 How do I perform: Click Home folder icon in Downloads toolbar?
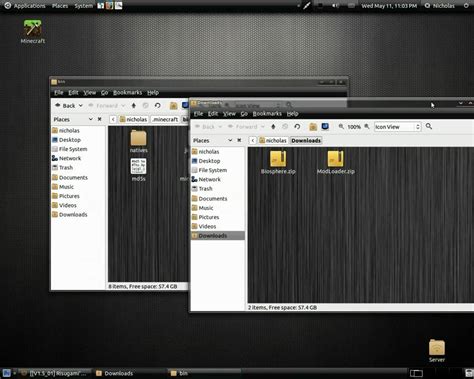pos(313,127)
